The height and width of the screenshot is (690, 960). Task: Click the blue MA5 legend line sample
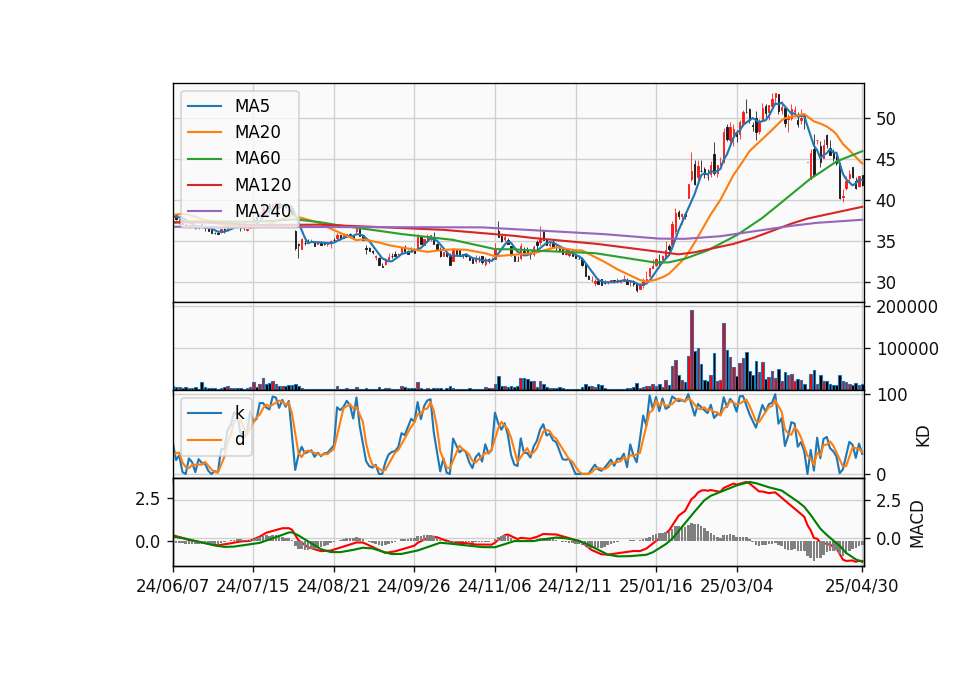204,107
